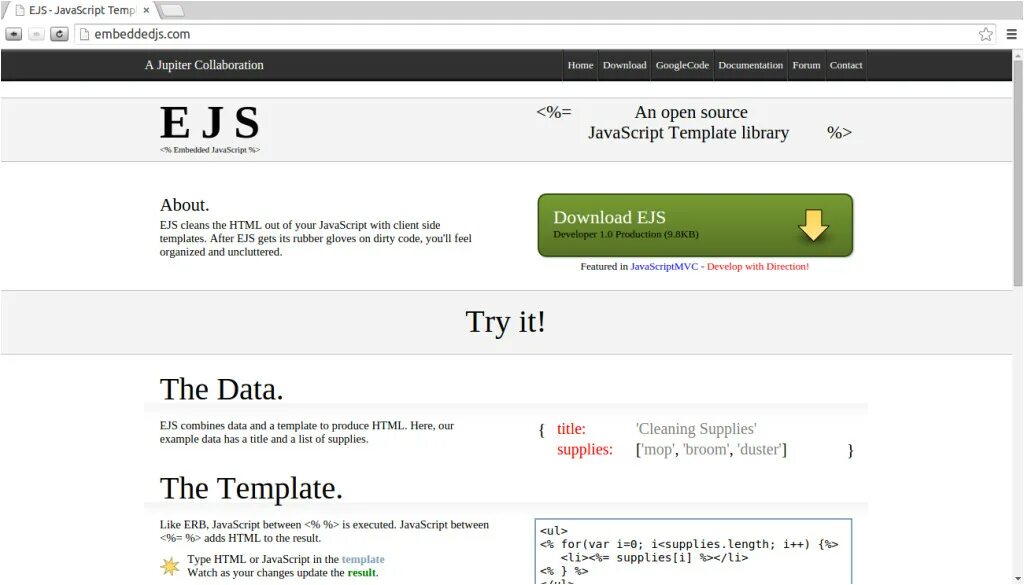Open the Forum nav item
The width and height of the screenshot is (1024, 585).
806,65
